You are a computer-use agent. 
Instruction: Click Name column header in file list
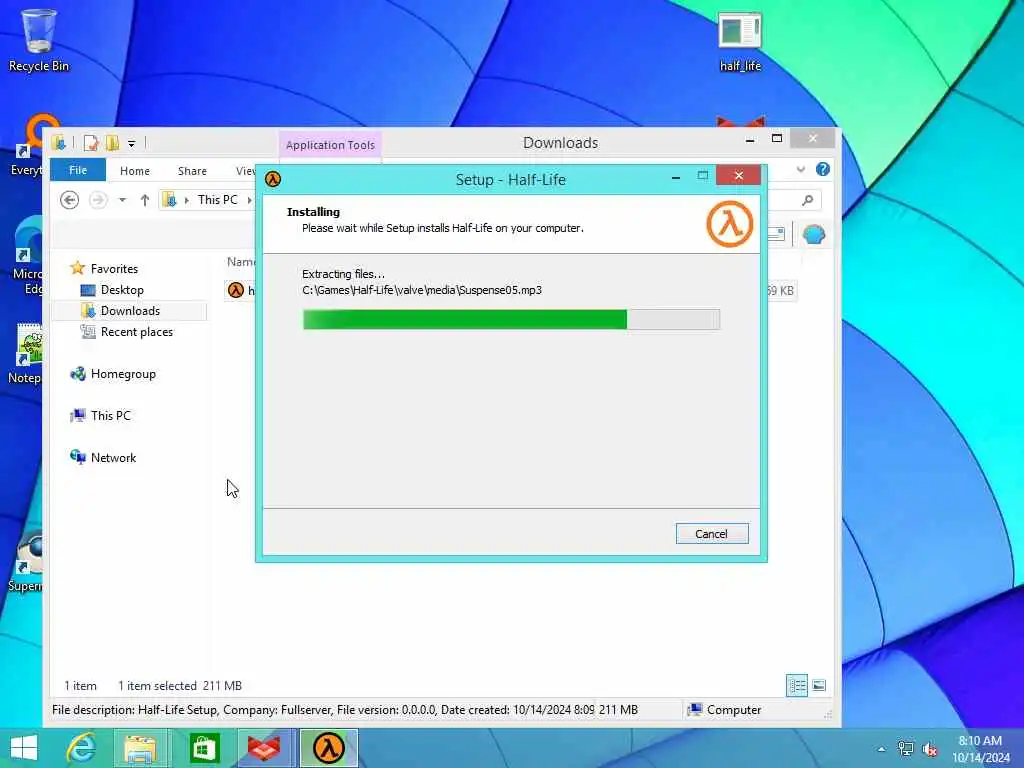click(240, 262)
